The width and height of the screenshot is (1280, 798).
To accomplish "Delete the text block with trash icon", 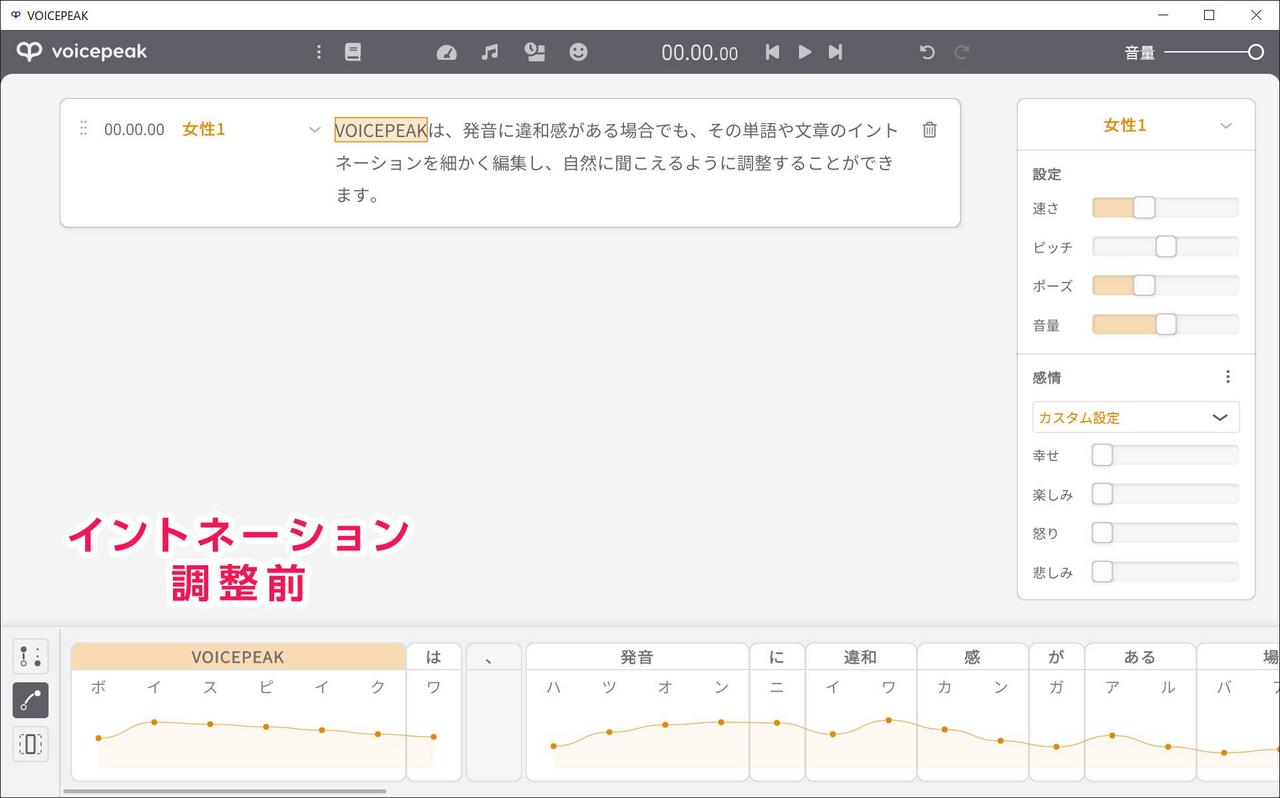I will pyautogui.click(x=930, y=130).
